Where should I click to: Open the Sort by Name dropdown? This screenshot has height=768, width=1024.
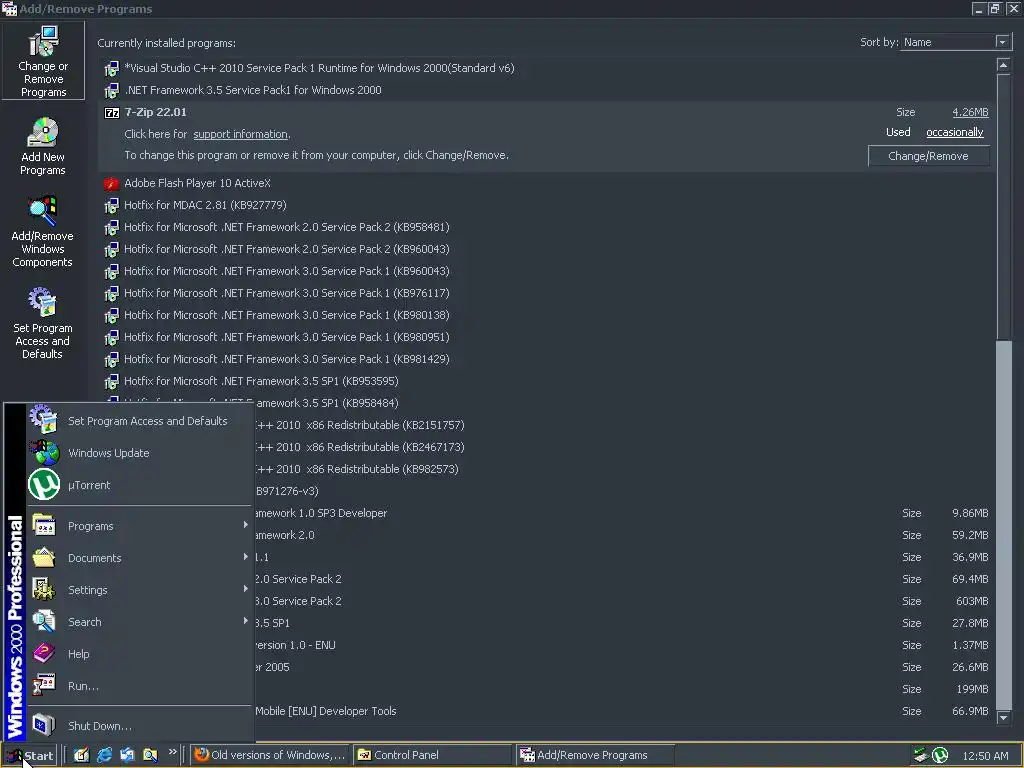click(x=1002, y=42)
